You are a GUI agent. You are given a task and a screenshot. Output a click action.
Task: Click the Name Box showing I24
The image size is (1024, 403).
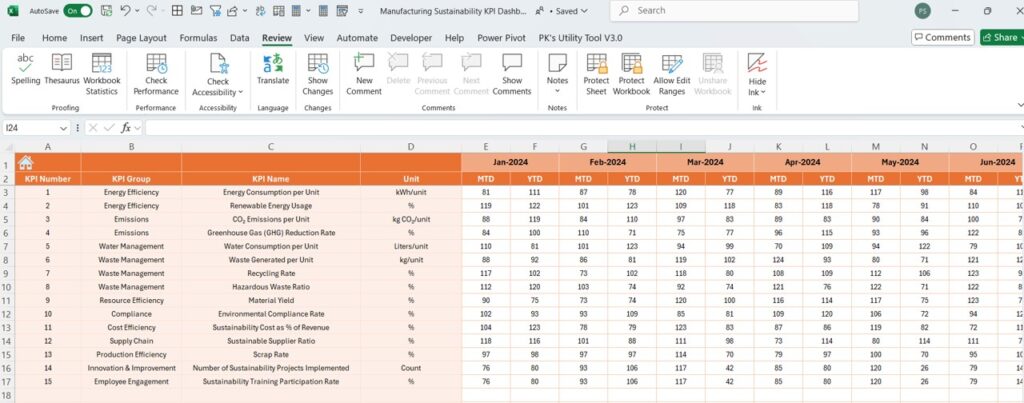(29, 128)
